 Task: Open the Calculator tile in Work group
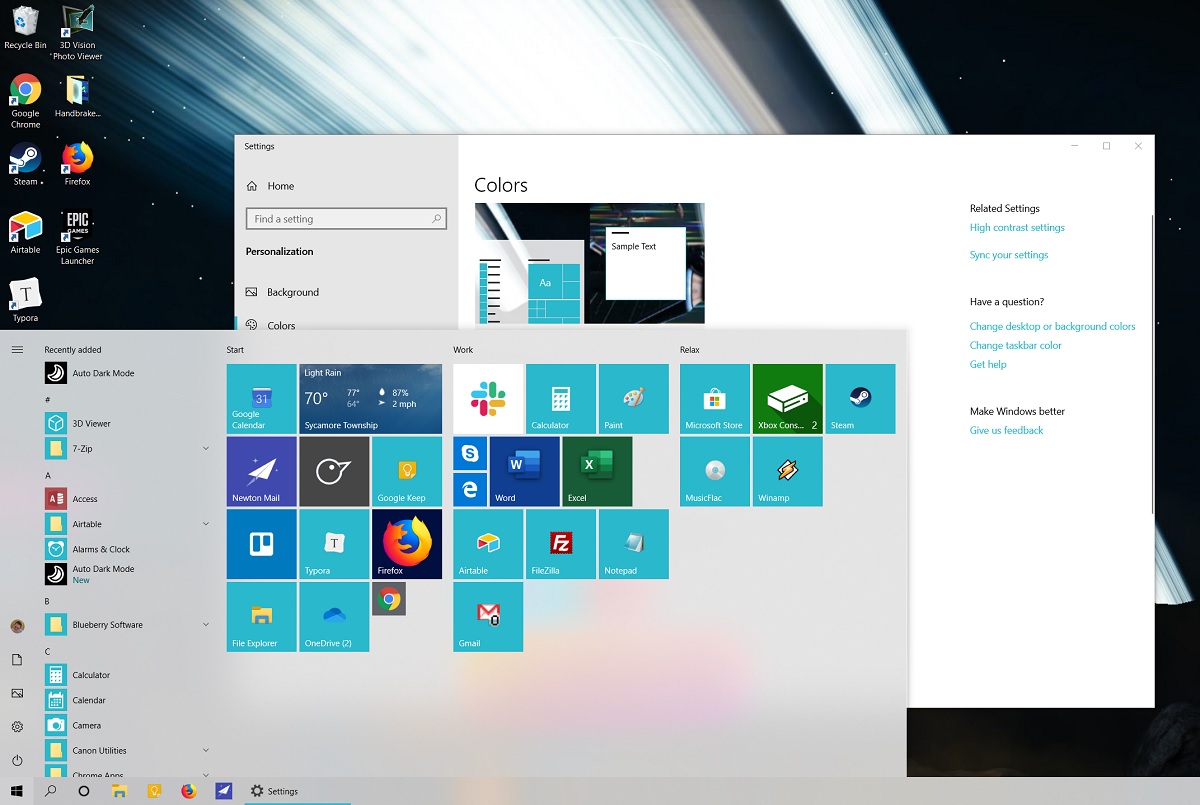click(561, 399)
